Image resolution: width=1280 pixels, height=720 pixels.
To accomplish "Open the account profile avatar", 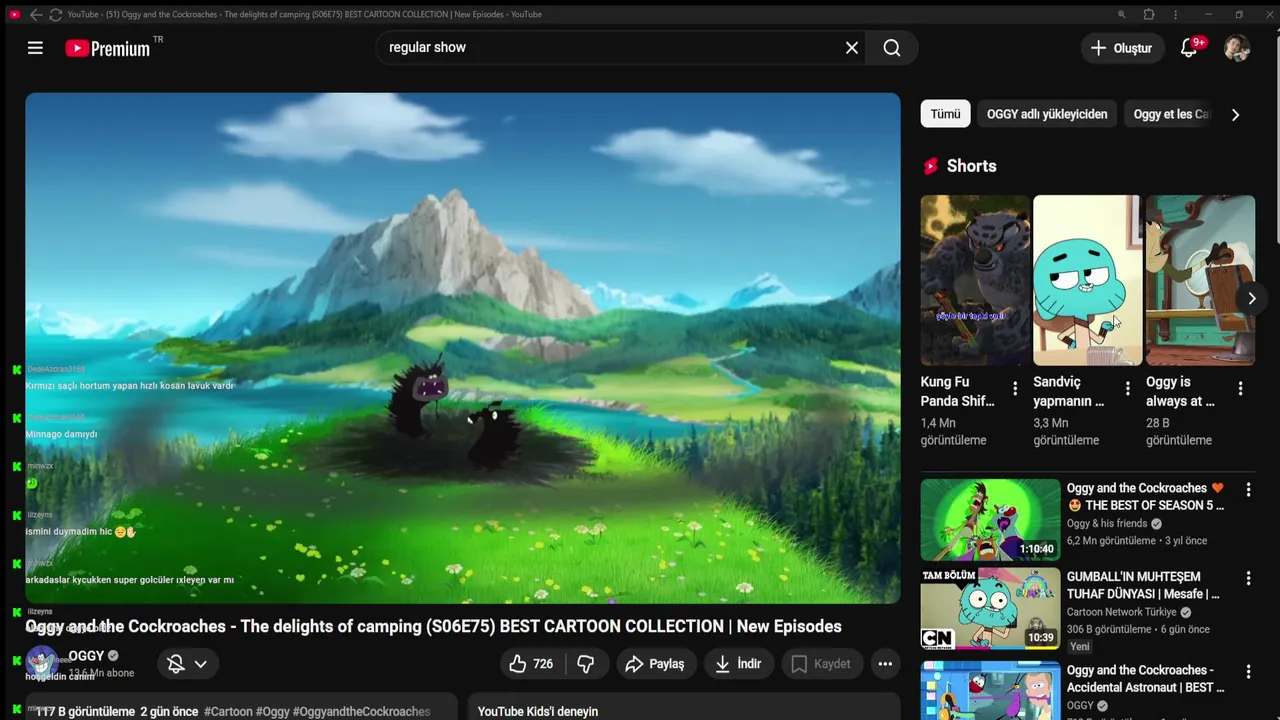I will pyautogui.click(x=1237, y=48).
